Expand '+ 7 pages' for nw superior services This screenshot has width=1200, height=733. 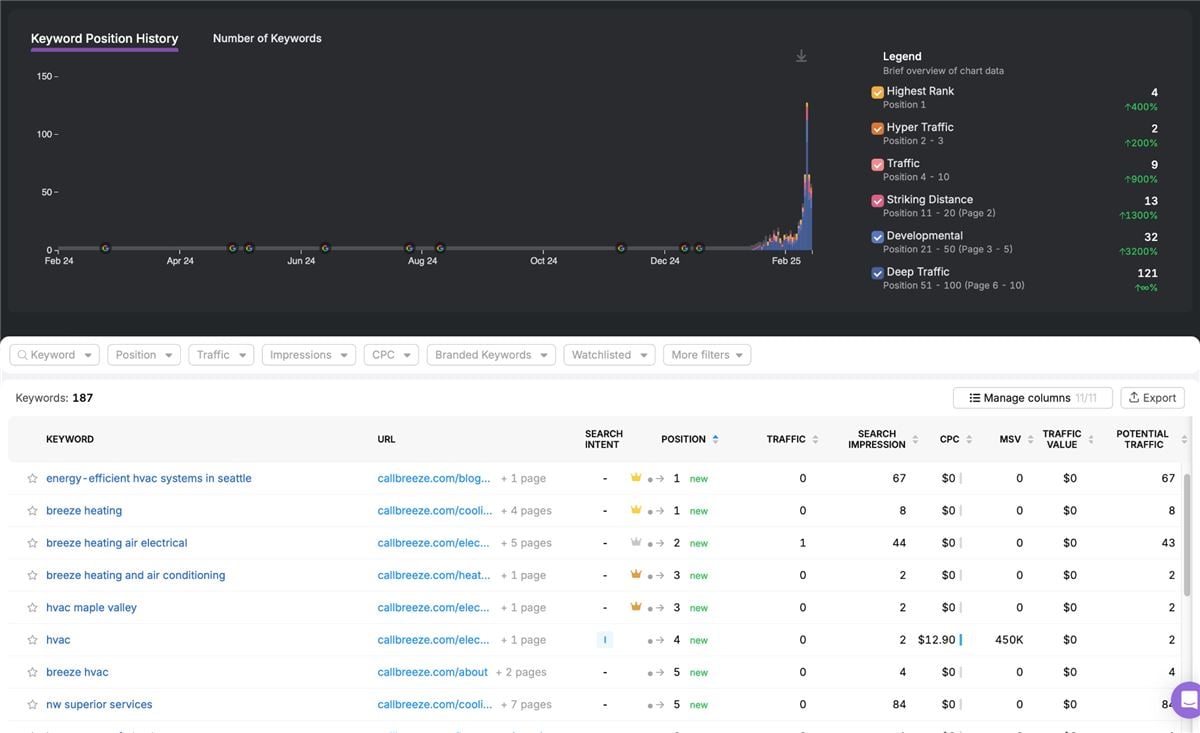click(526, 704)
